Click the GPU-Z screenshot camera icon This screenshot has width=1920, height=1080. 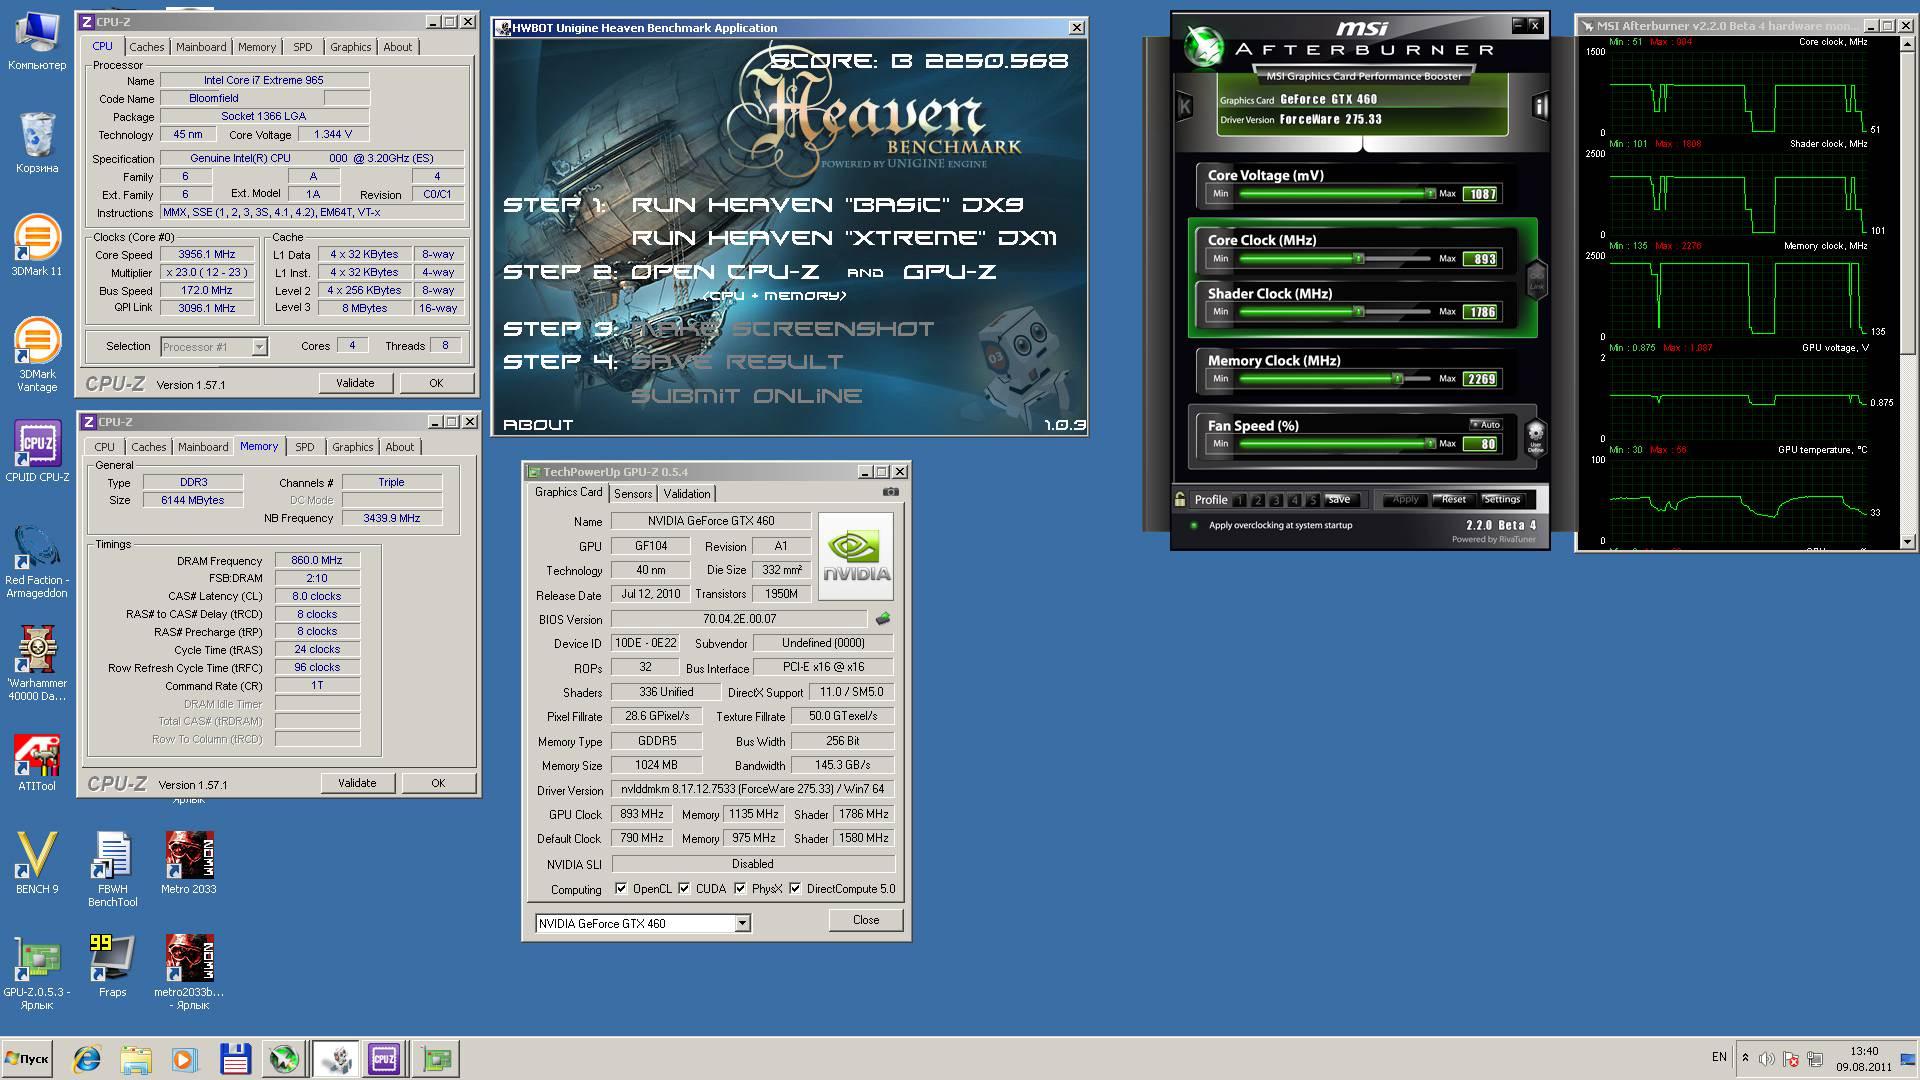click(891, 492)
